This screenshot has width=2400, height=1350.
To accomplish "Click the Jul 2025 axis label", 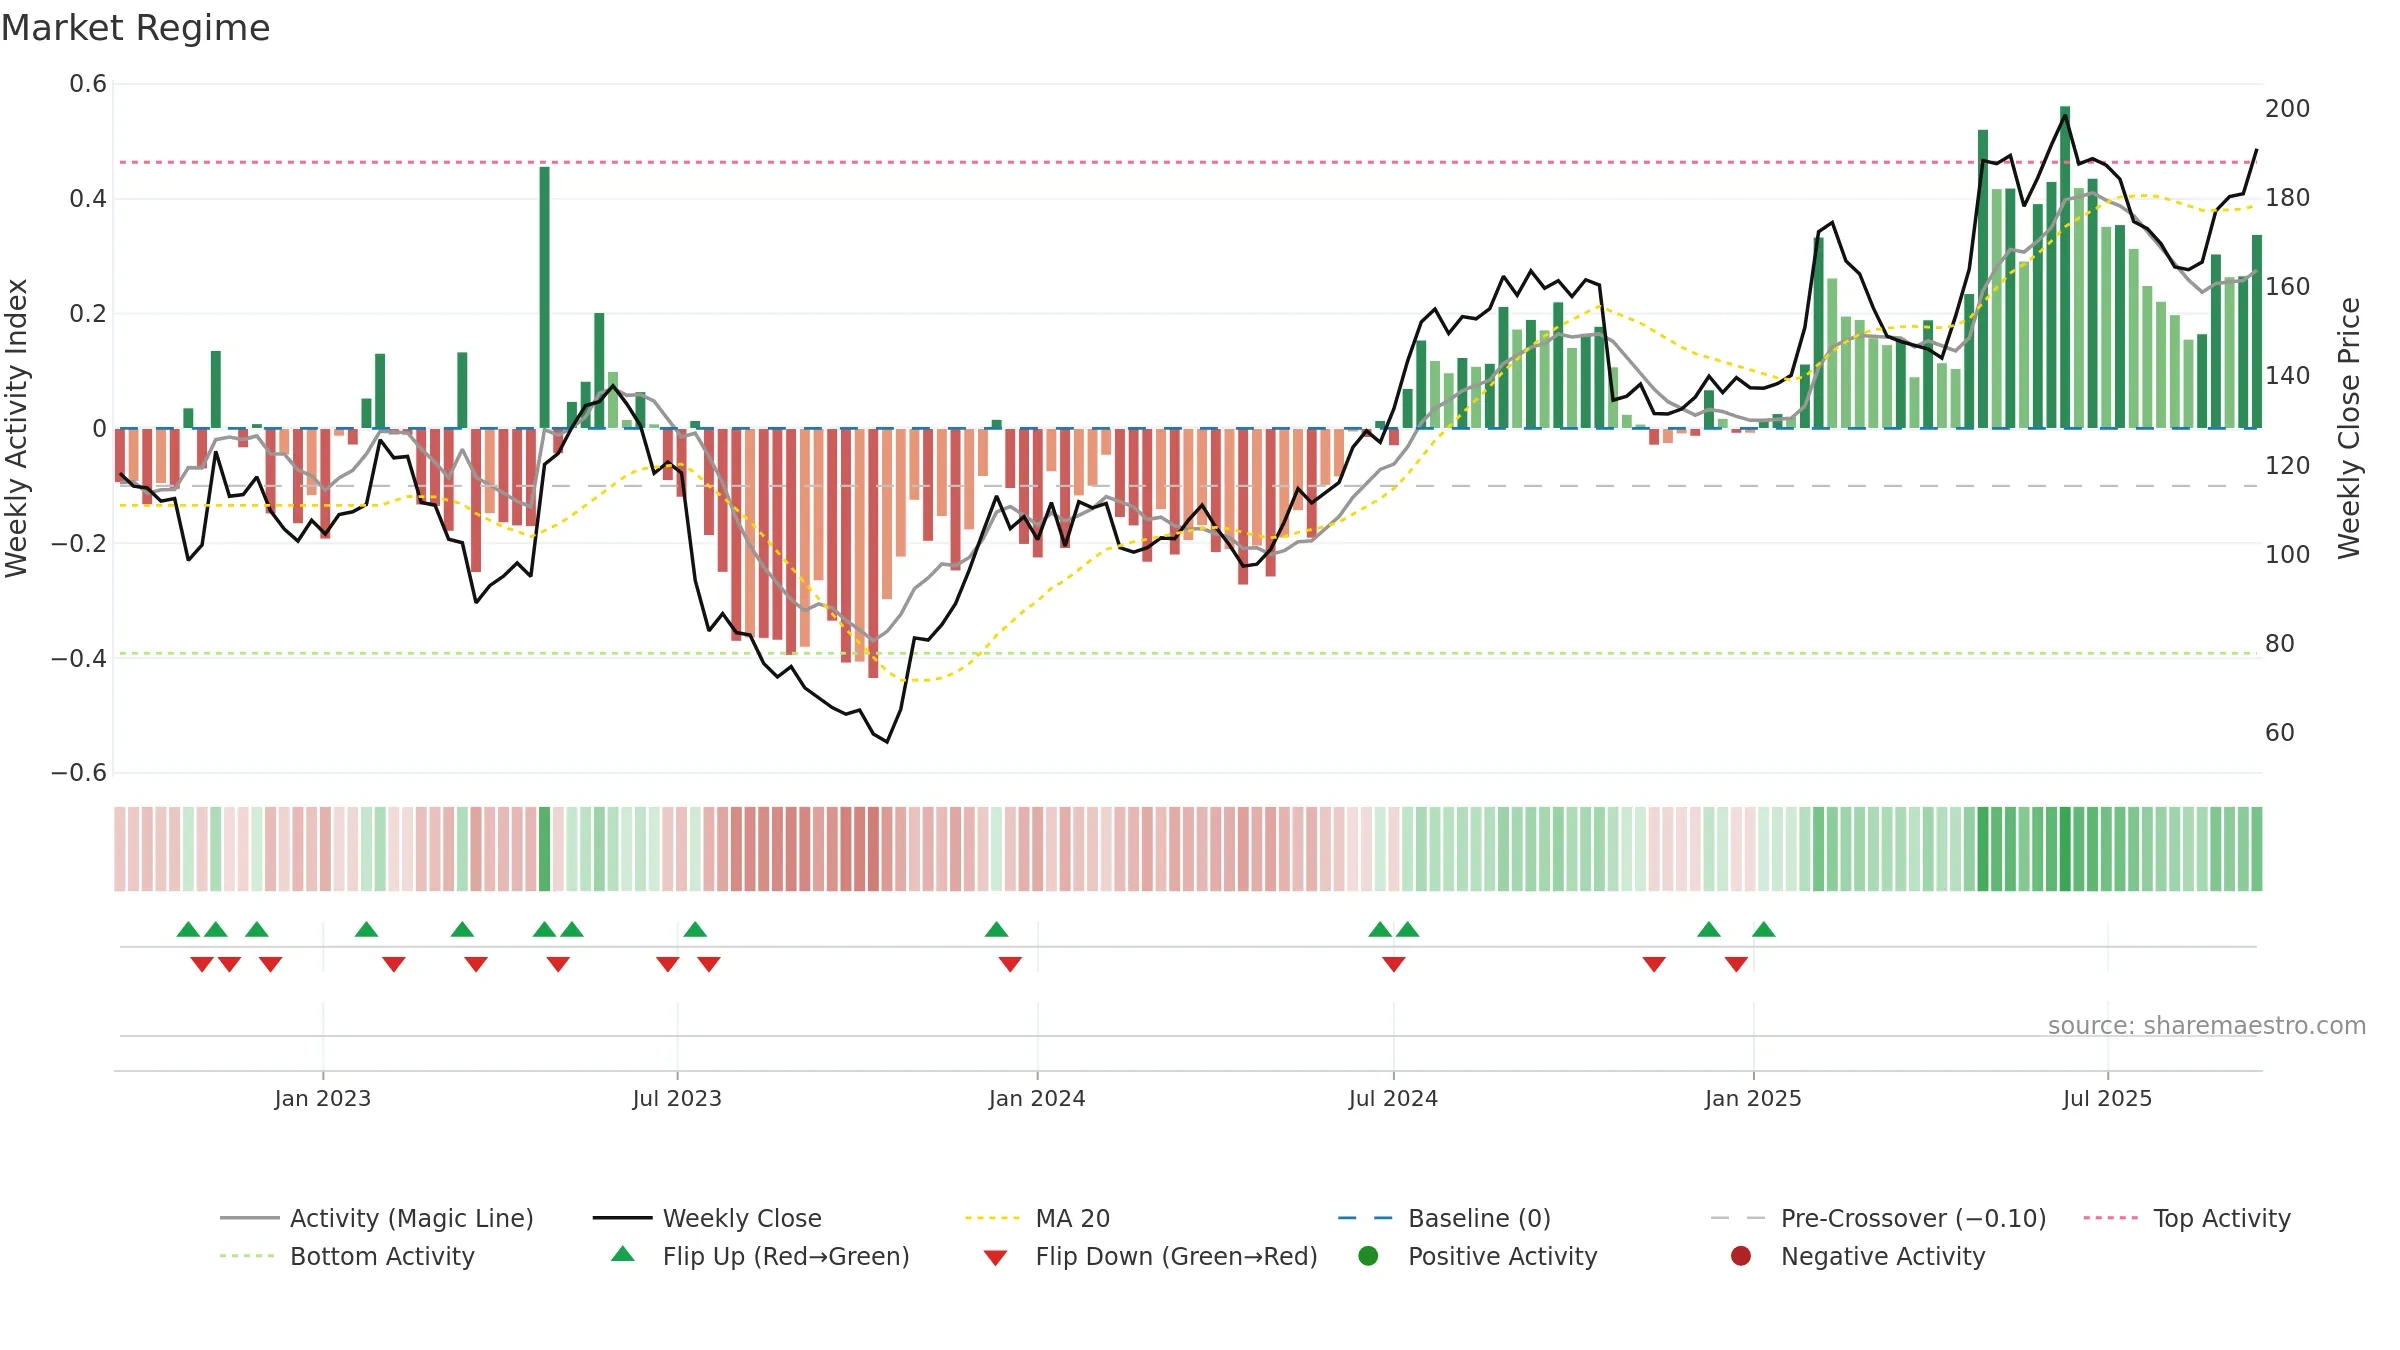I will click(x=2107, y=1098).
